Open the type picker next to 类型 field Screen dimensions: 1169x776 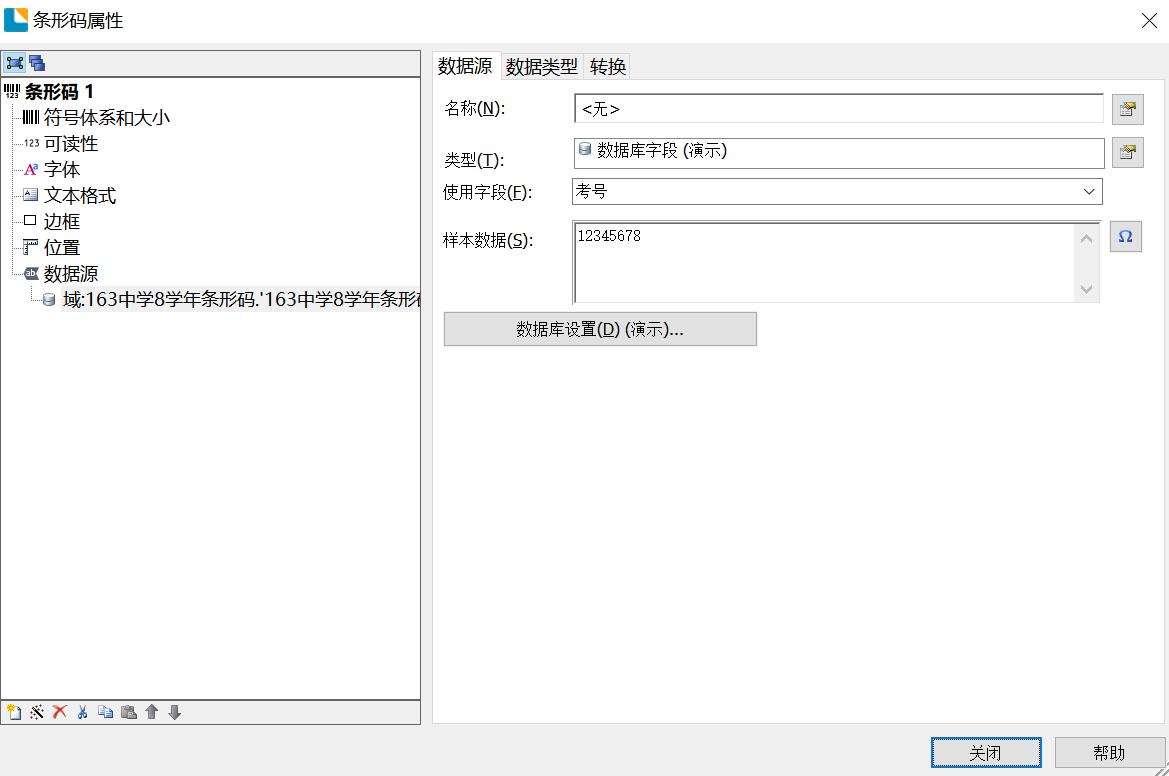[1127, 152]
